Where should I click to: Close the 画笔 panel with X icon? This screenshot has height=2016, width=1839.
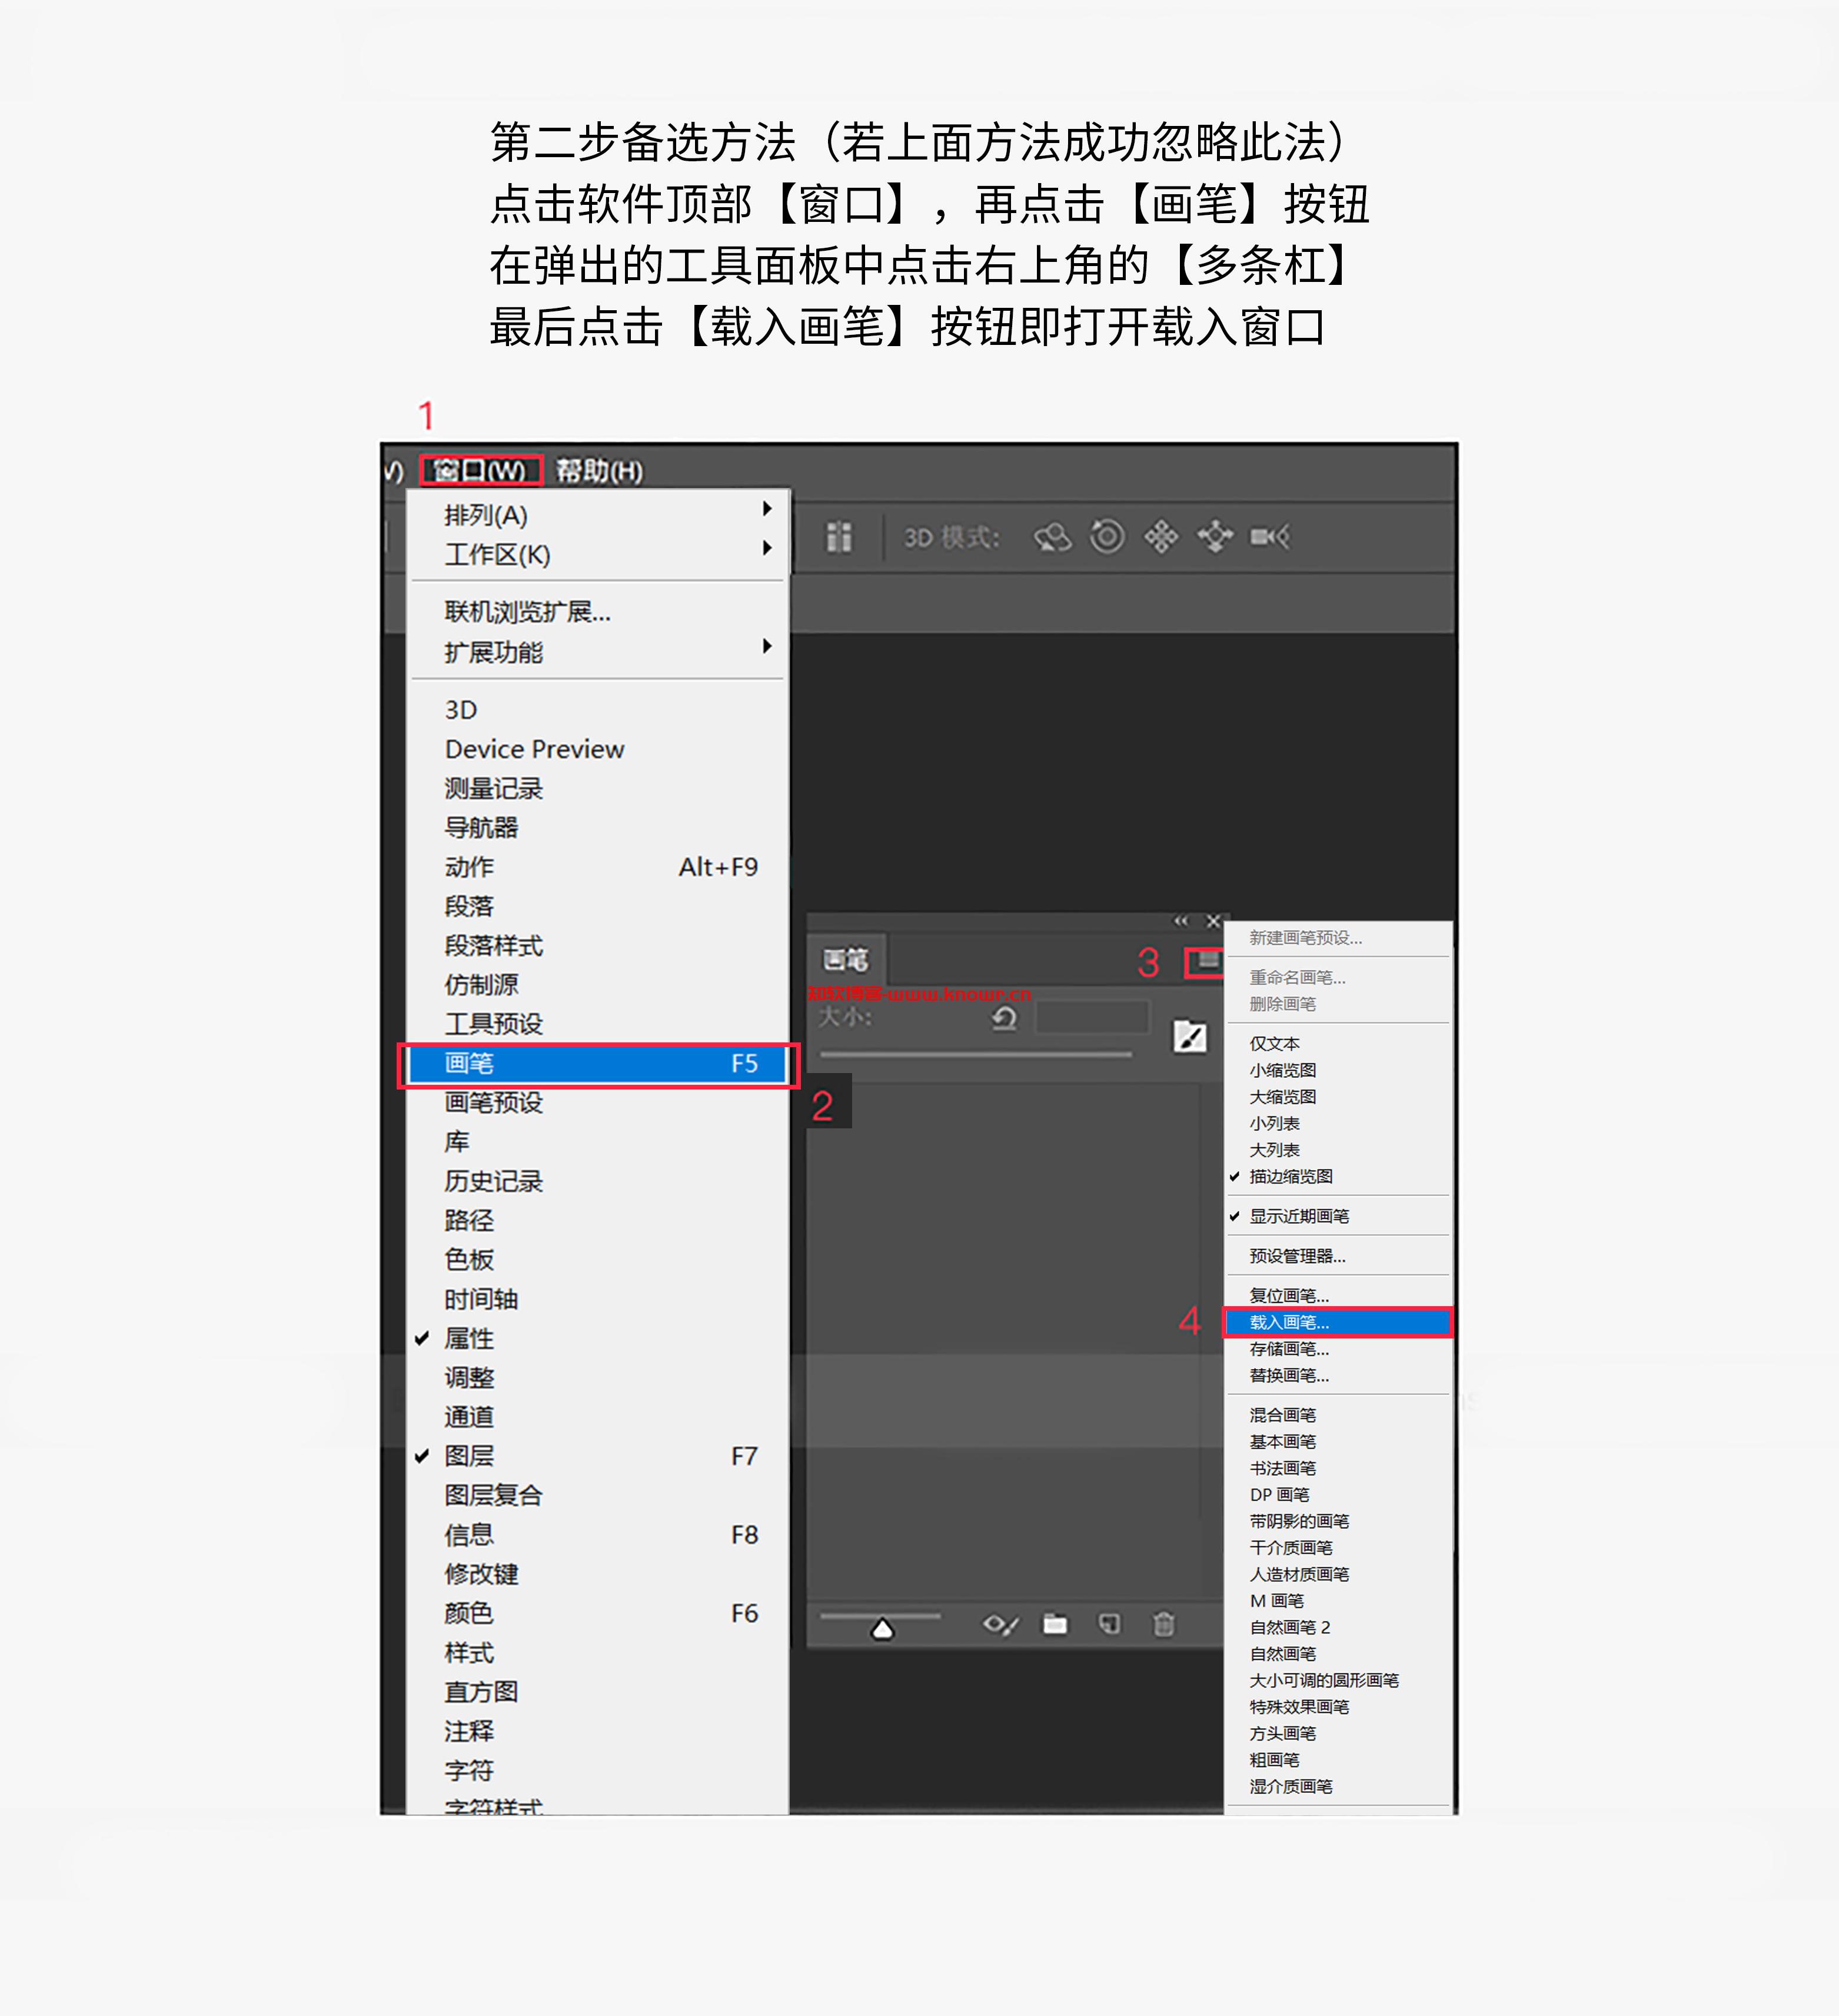(x=1213, y=920)
